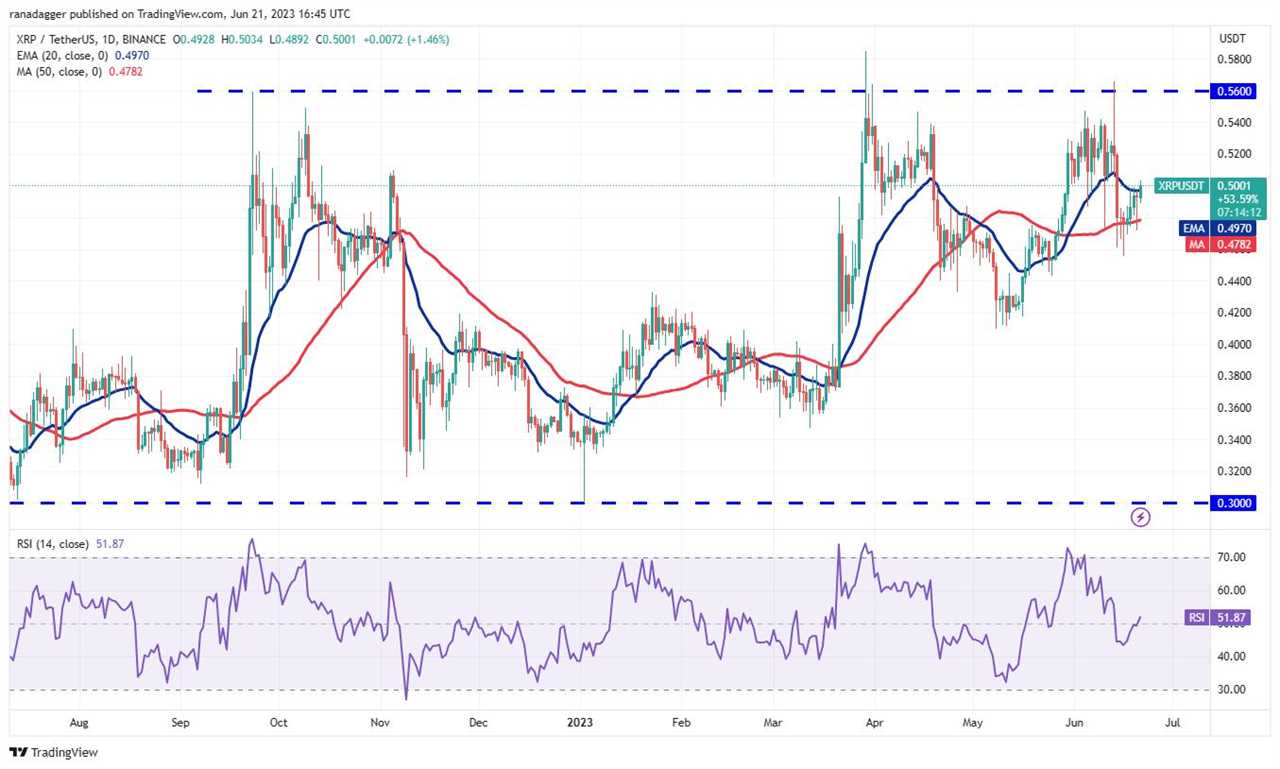1280x769 pixels.
Task: Click the 0.3400 price axis label
Action: (1234, 440)
